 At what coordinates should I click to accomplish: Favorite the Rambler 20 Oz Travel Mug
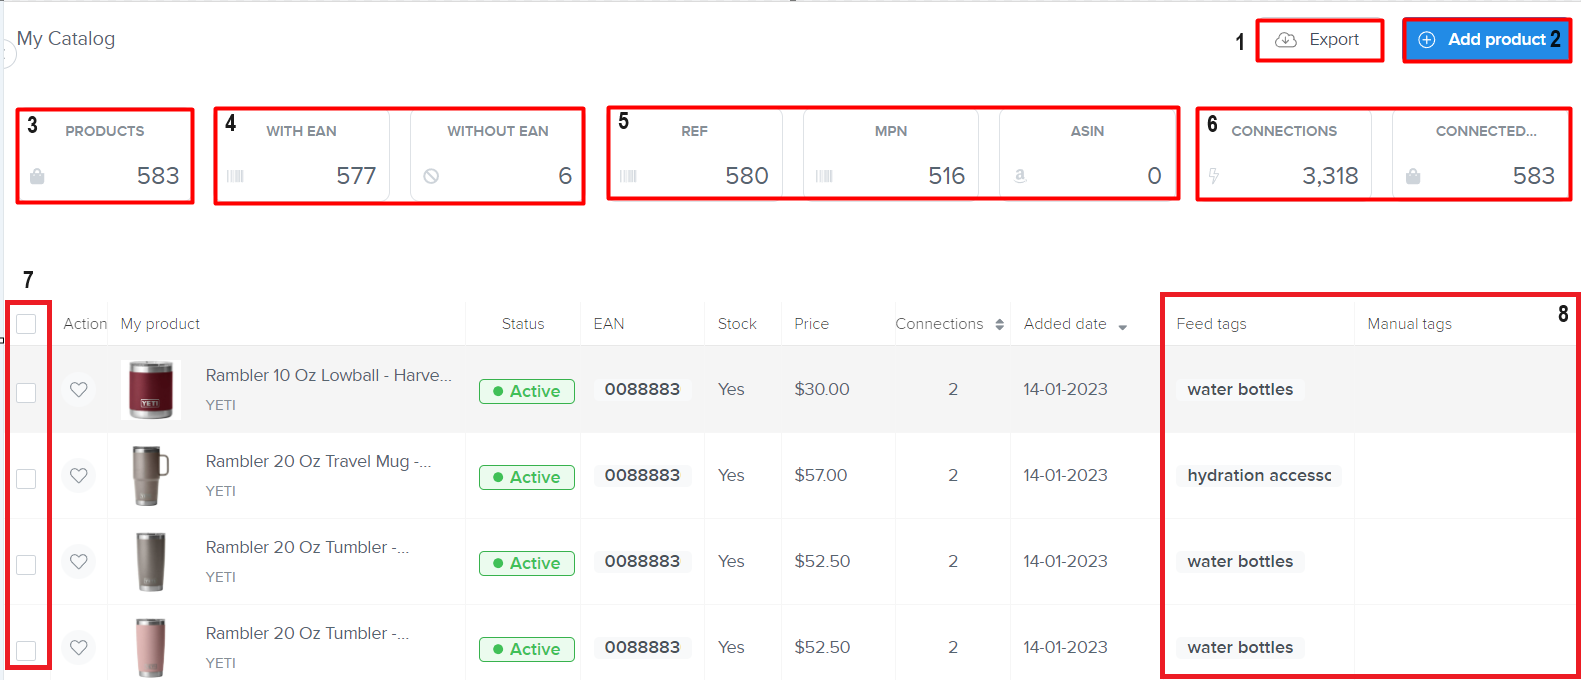[79, 476]
